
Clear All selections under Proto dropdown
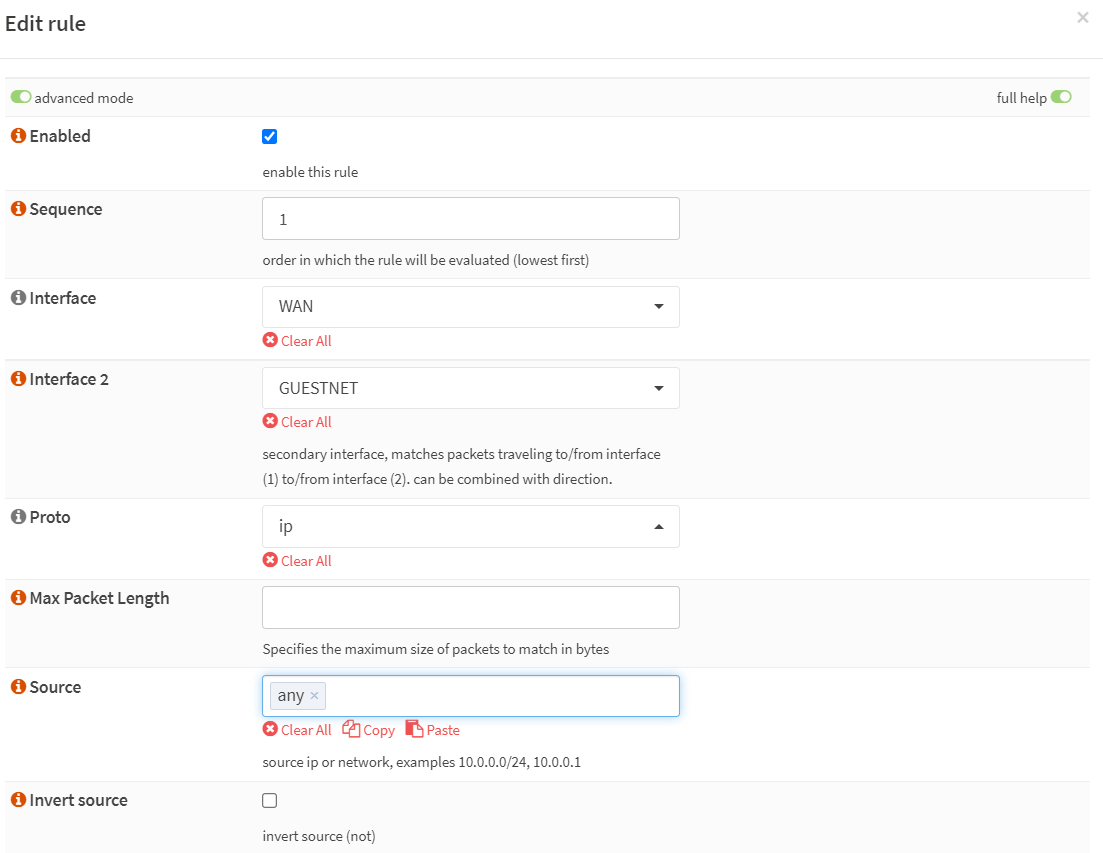(x=297, y=561)
